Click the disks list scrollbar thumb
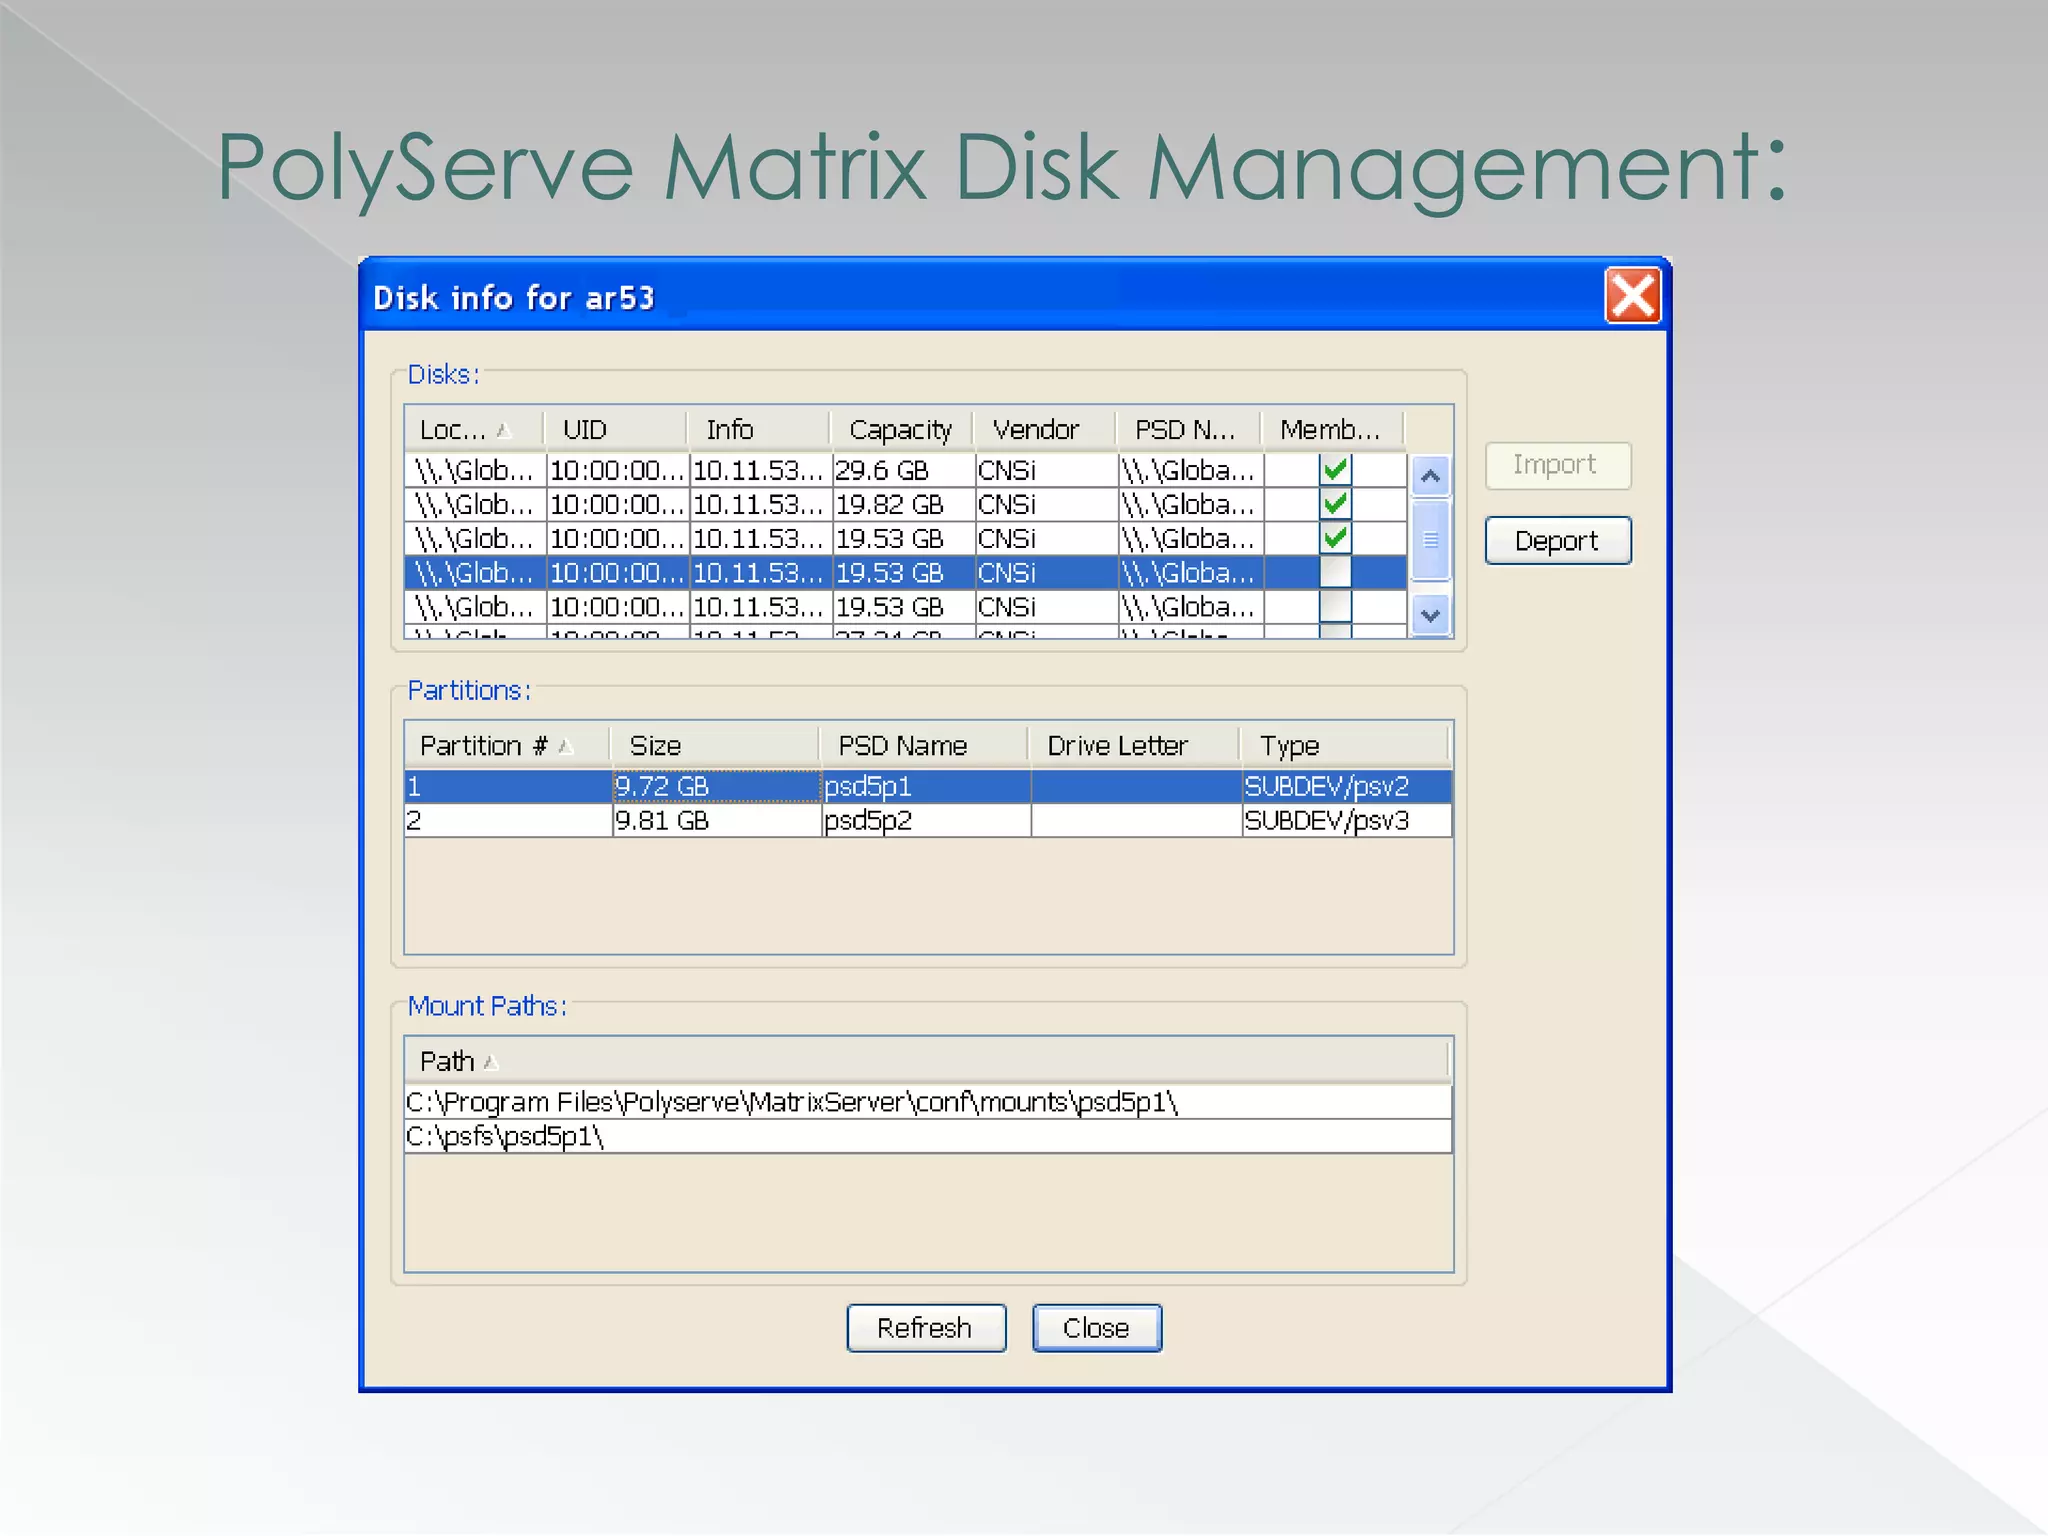2048x1536 pixels. tap(1430, 540)
